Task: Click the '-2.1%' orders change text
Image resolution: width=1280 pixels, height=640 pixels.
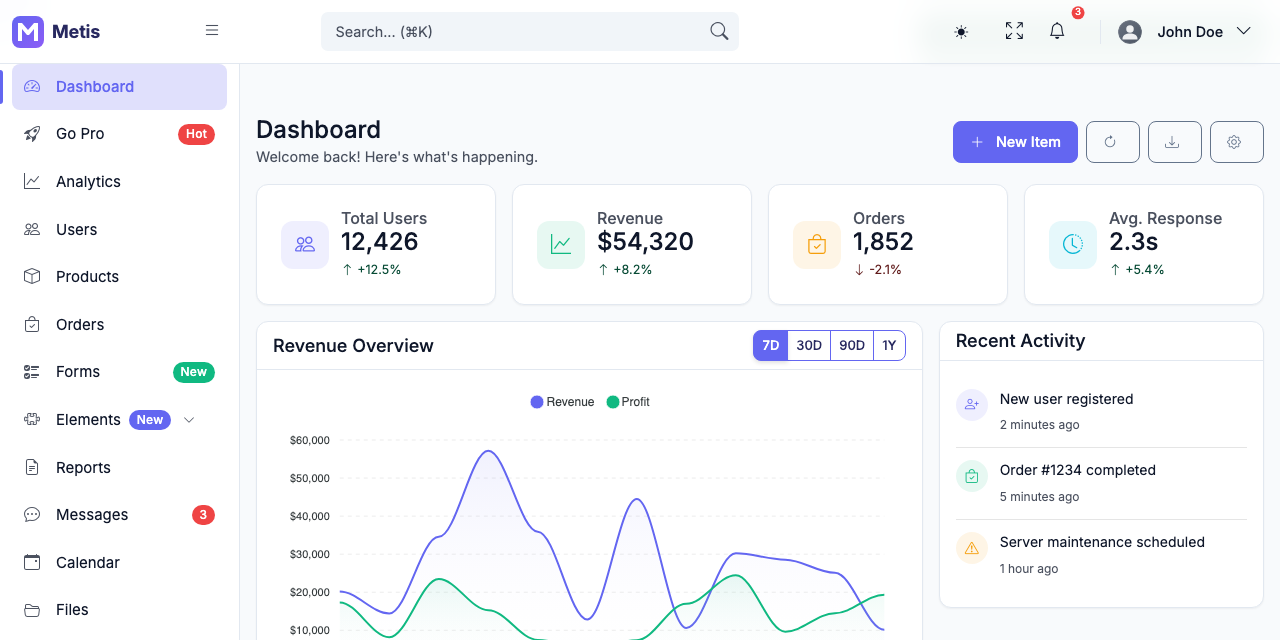Action: coord(885,270)
